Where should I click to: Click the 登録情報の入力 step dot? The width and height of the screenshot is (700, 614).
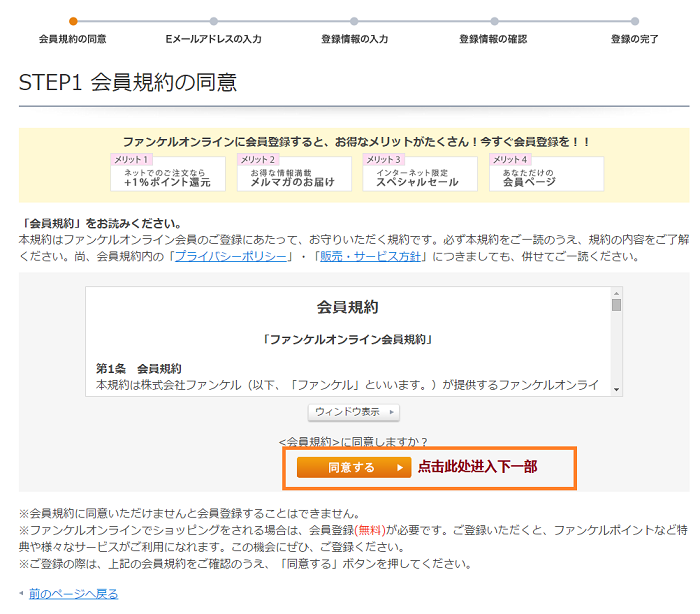pyautogui.click(x=354, y=20)
